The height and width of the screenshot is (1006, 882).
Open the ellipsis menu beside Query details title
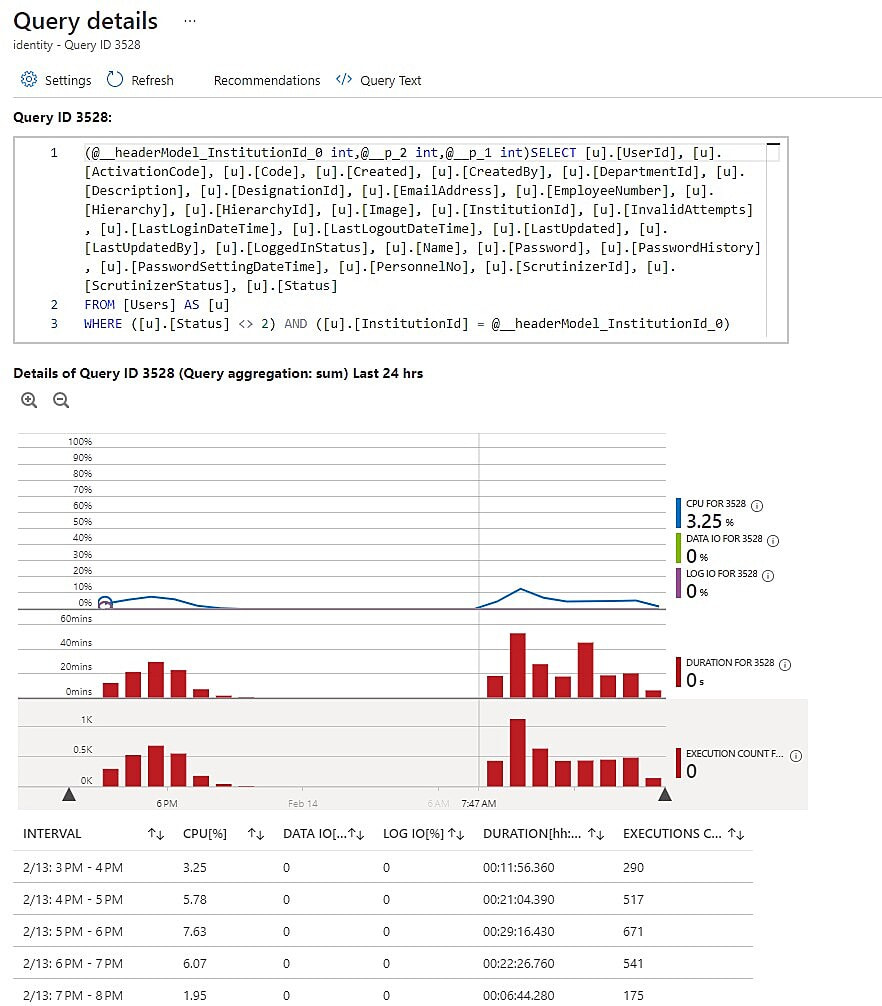pyautogui.click(x=191, y=20)
